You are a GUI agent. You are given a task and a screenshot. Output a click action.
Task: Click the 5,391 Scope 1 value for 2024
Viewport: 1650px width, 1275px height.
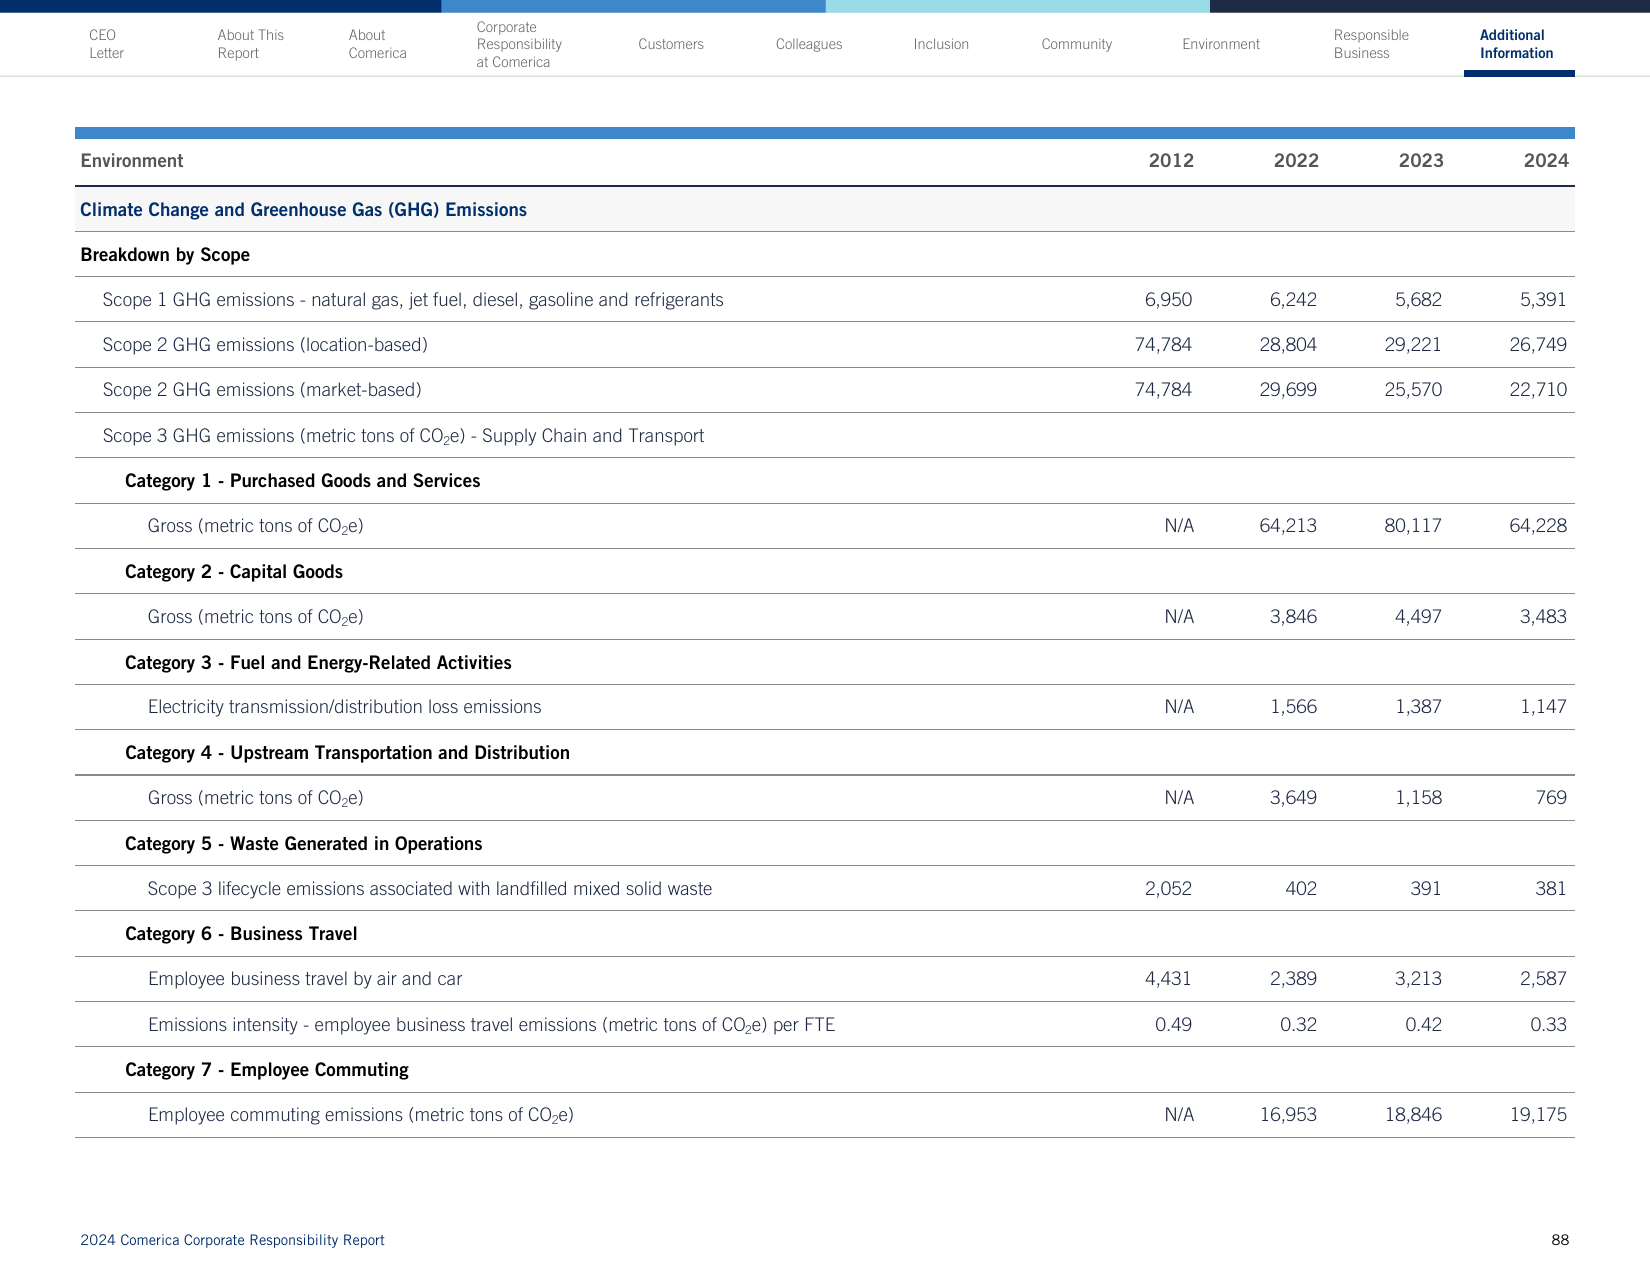point(1543,300)
